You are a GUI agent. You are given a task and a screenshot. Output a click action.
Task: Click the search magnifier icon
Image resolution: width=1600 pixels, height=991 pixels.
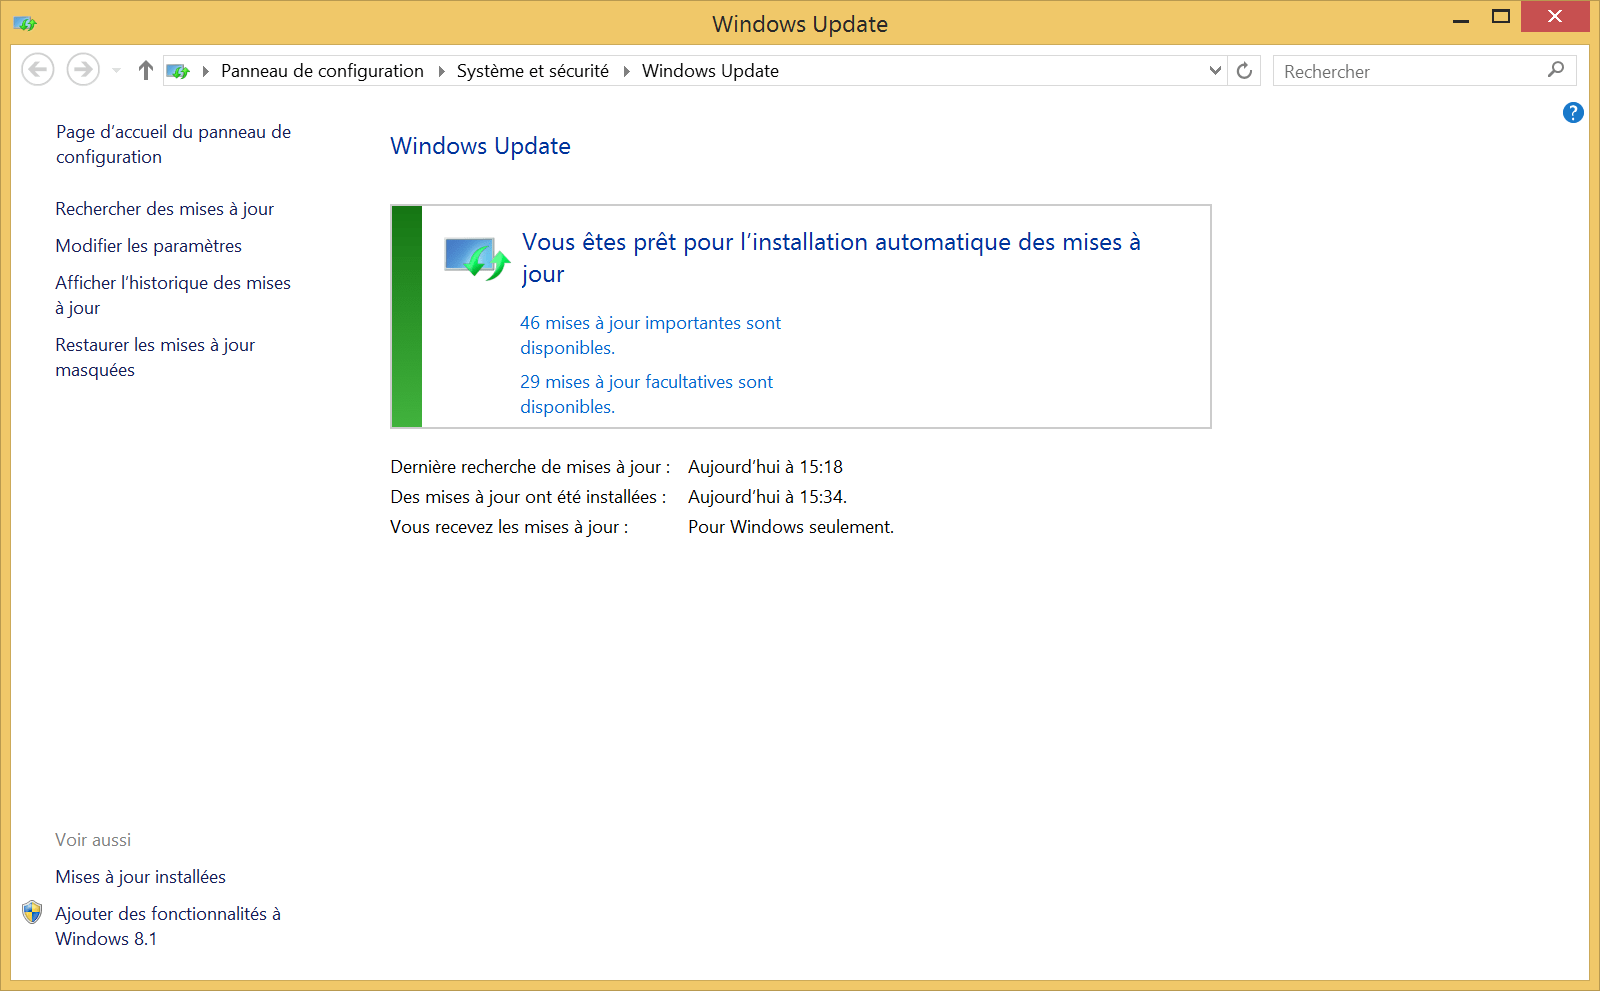point(1556,70)
